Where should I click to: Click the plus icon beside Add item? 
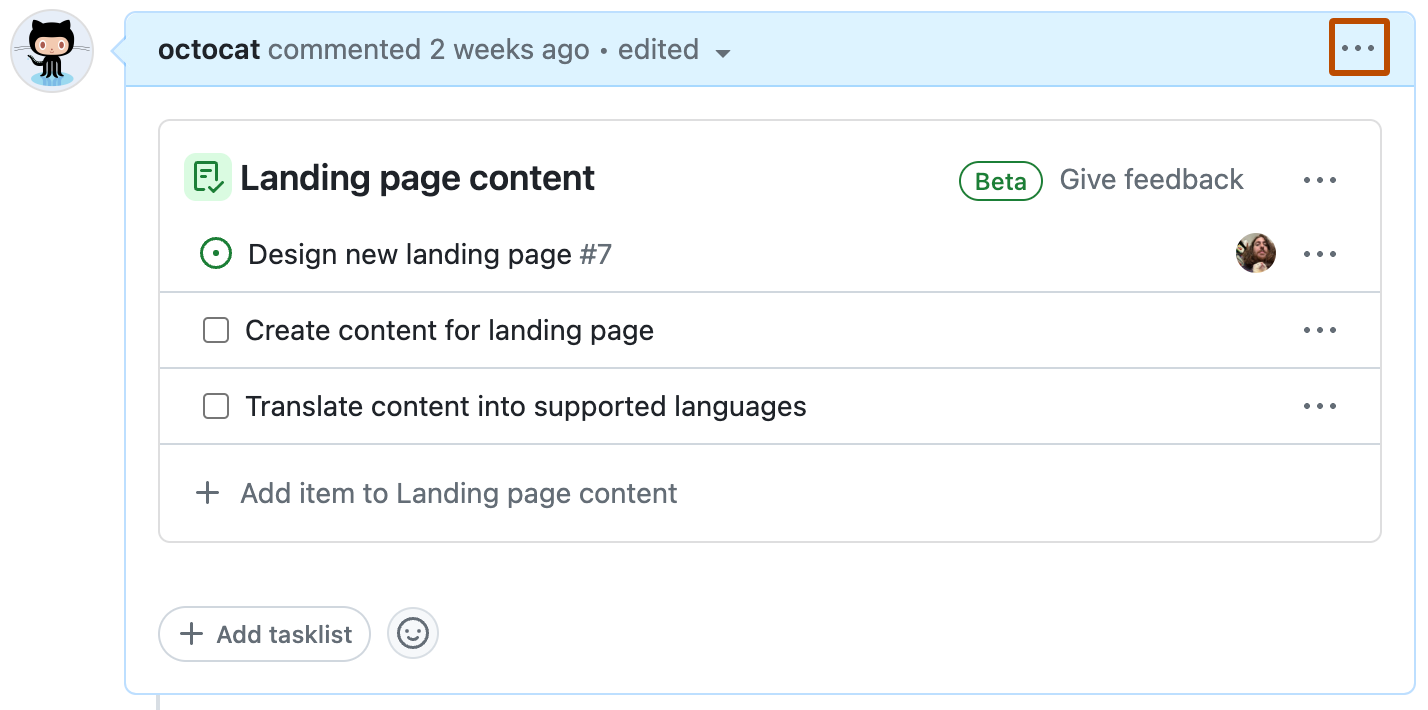[x=207, y=493]
